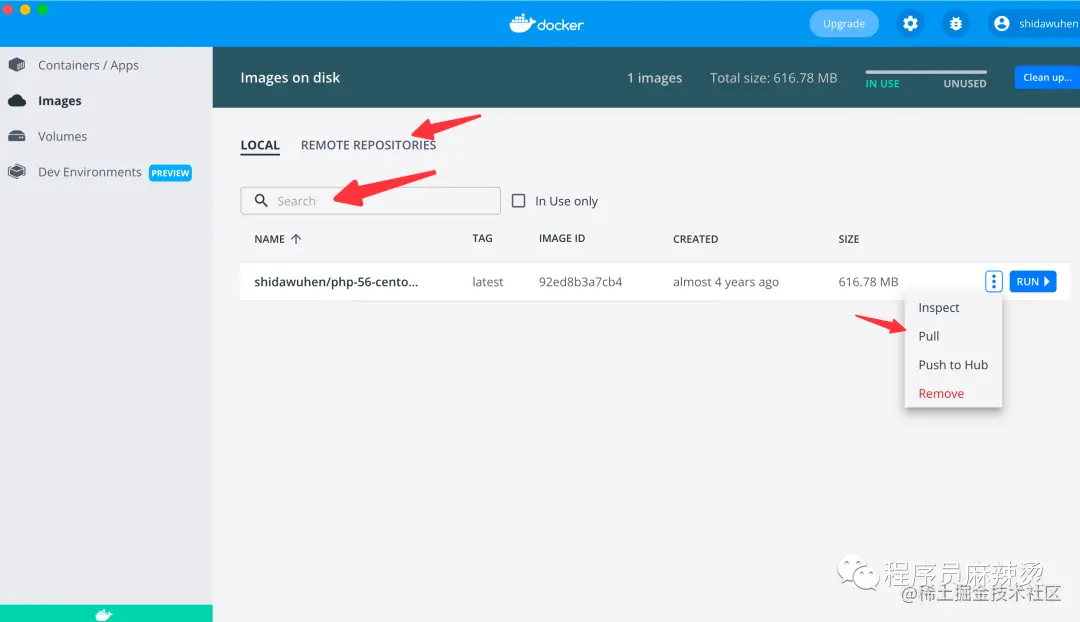The width and height of the screenshot is (1080, 622).
Task: Click the 616.78 MB size cell
Action: (x=869, y=282)
